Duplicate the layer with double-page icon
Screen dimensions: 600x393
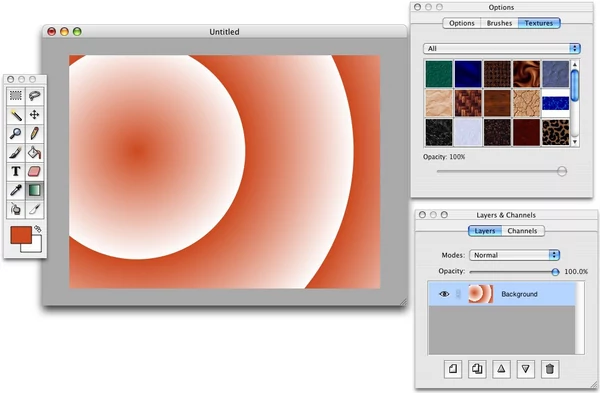477,369
